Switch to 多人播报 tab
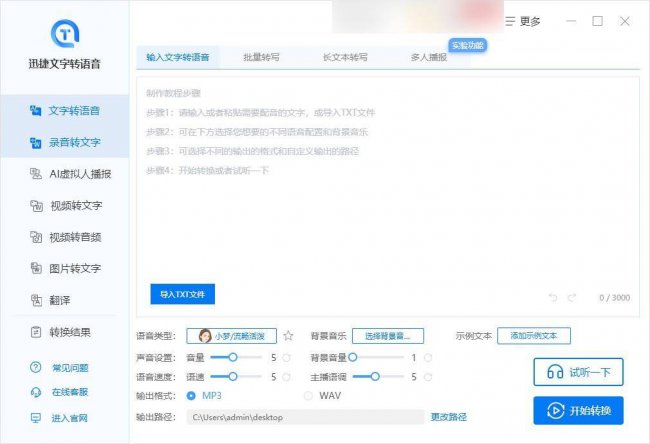The width and height of the screenshot is (650, 444). (x=429, y=57)
